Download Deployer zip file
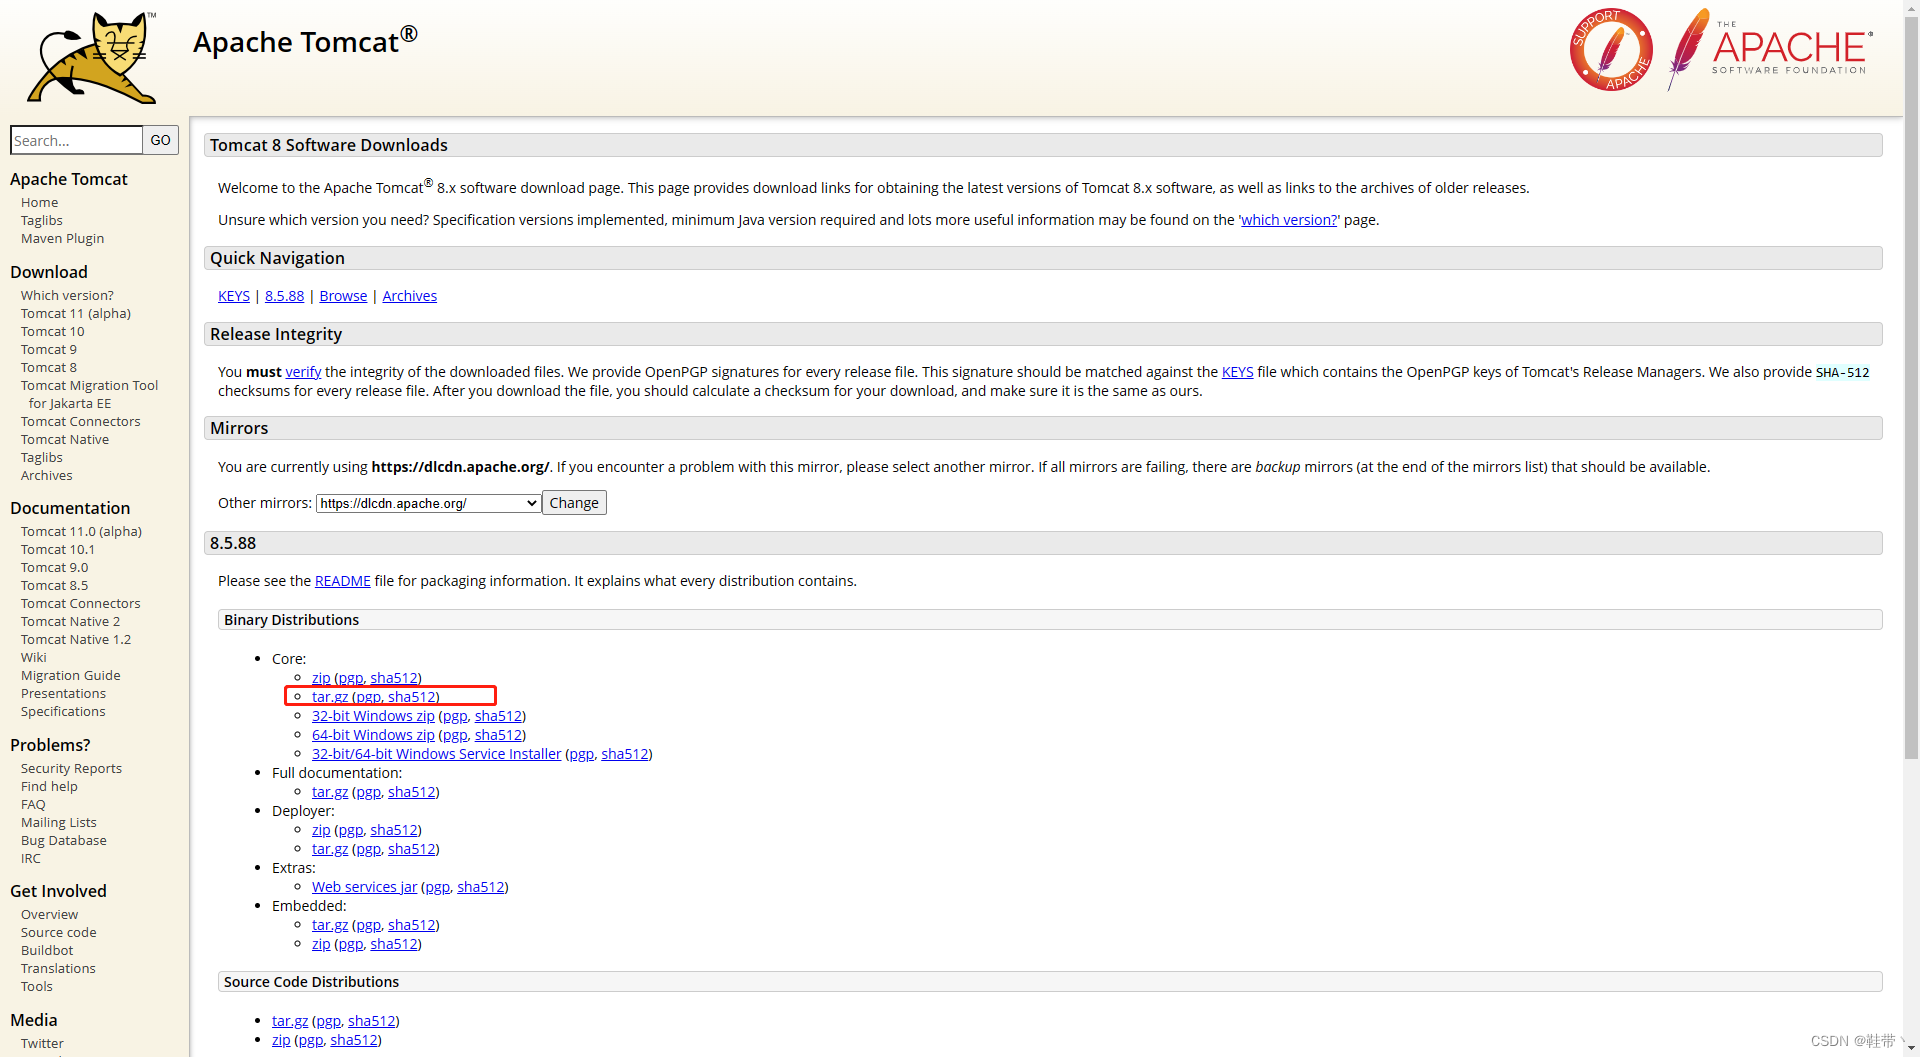 click(320, 830)
